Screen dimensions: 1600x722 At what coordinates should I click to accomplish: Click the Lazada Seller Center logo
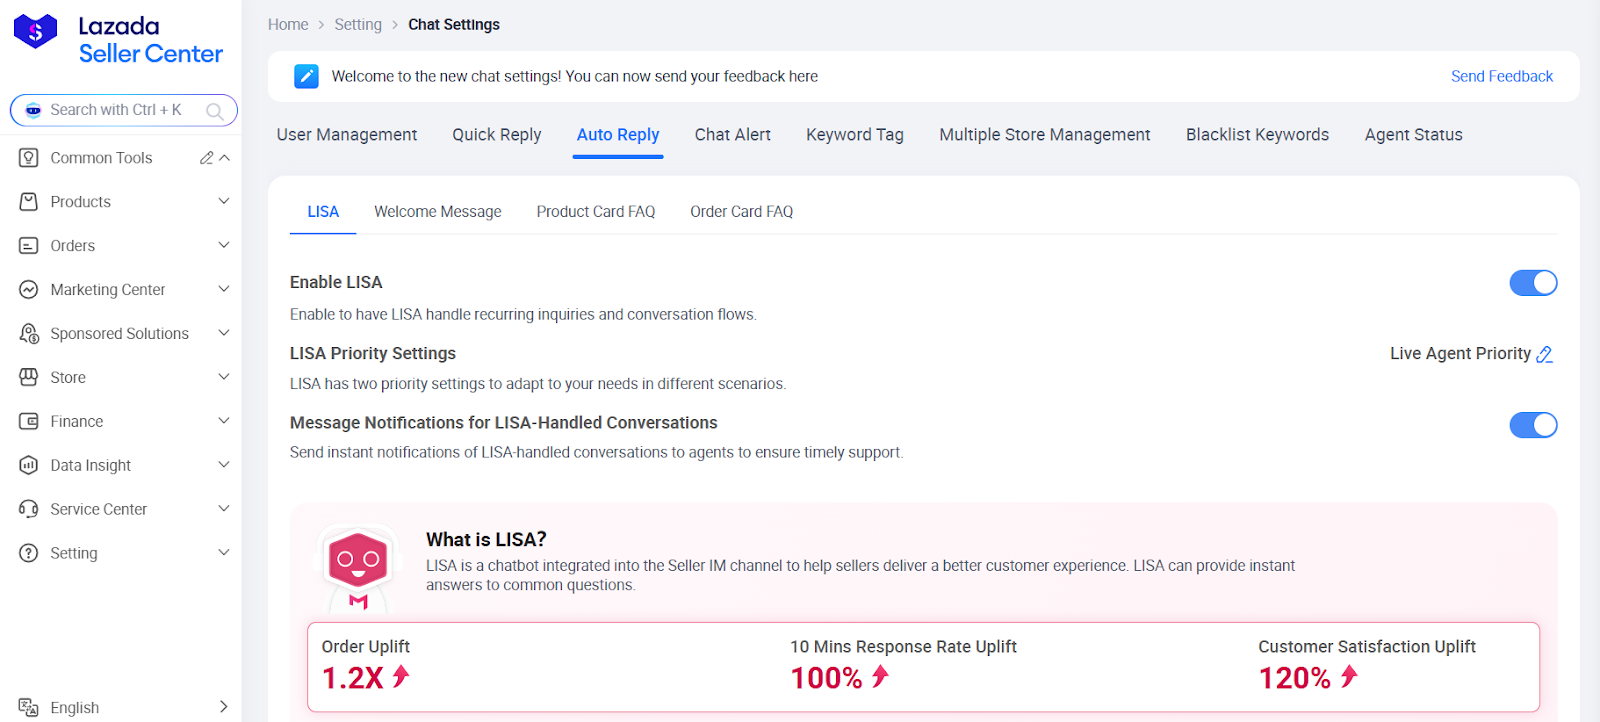118,40
